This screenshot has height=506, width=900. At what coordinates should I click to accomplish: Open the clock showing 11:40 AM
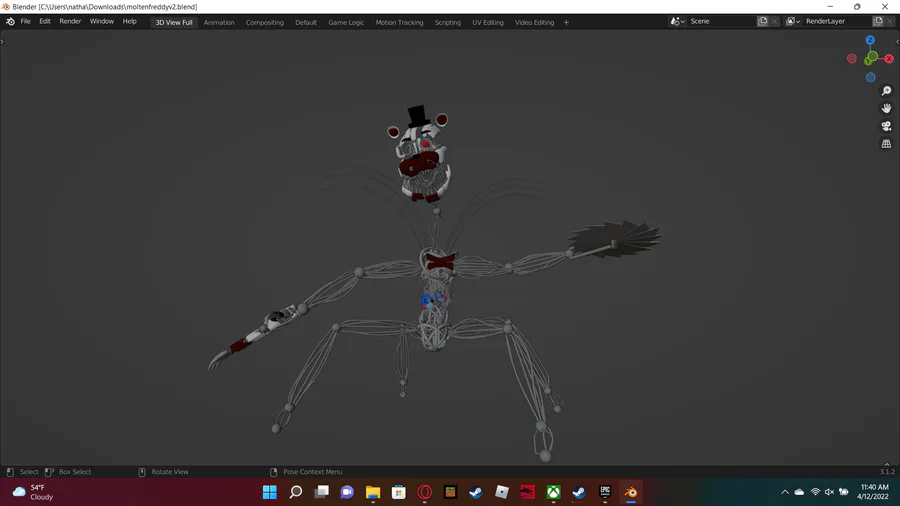pos(873,492)
